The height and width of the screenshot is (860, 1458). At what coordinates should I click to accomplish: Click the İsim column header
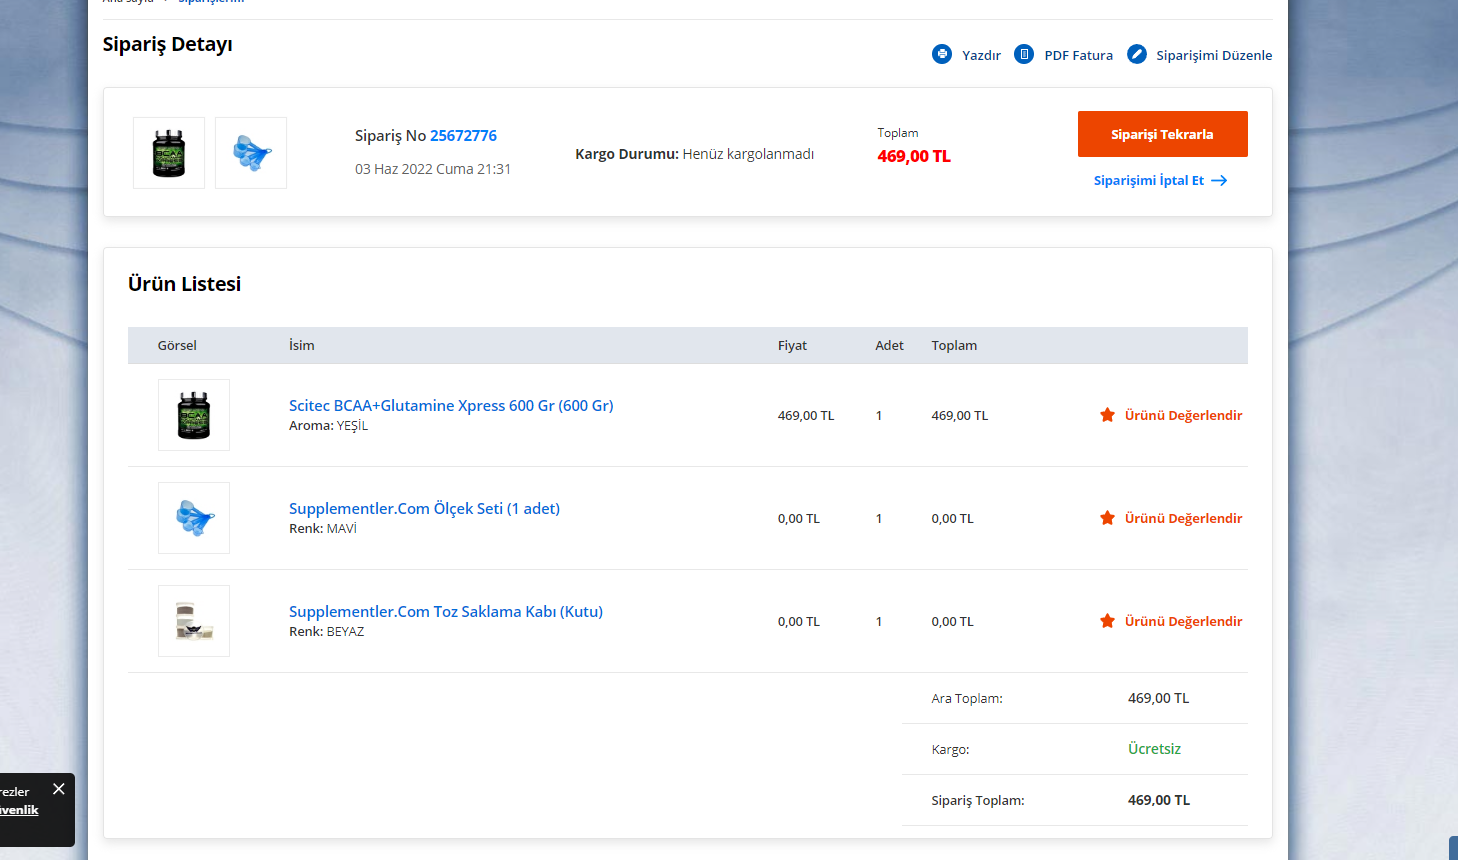point(302,346)
